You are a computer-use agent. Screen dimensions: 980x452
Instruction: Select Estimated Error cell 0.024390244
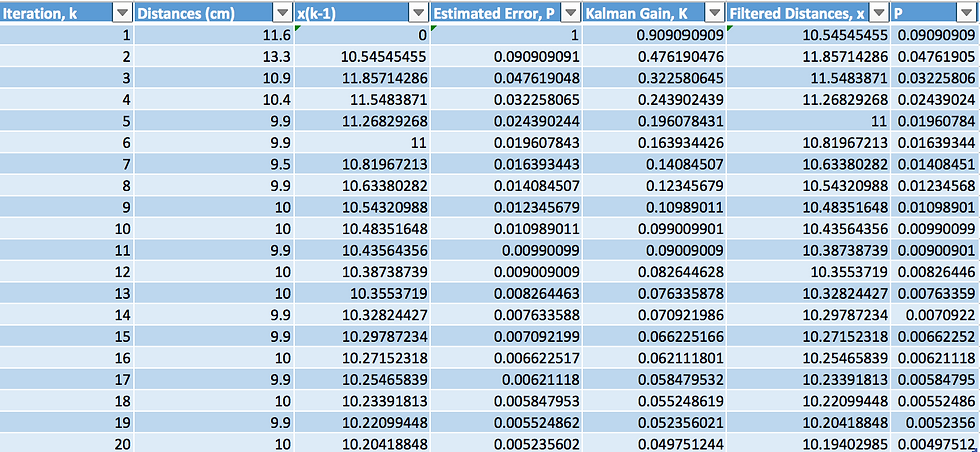coord(506,121)
